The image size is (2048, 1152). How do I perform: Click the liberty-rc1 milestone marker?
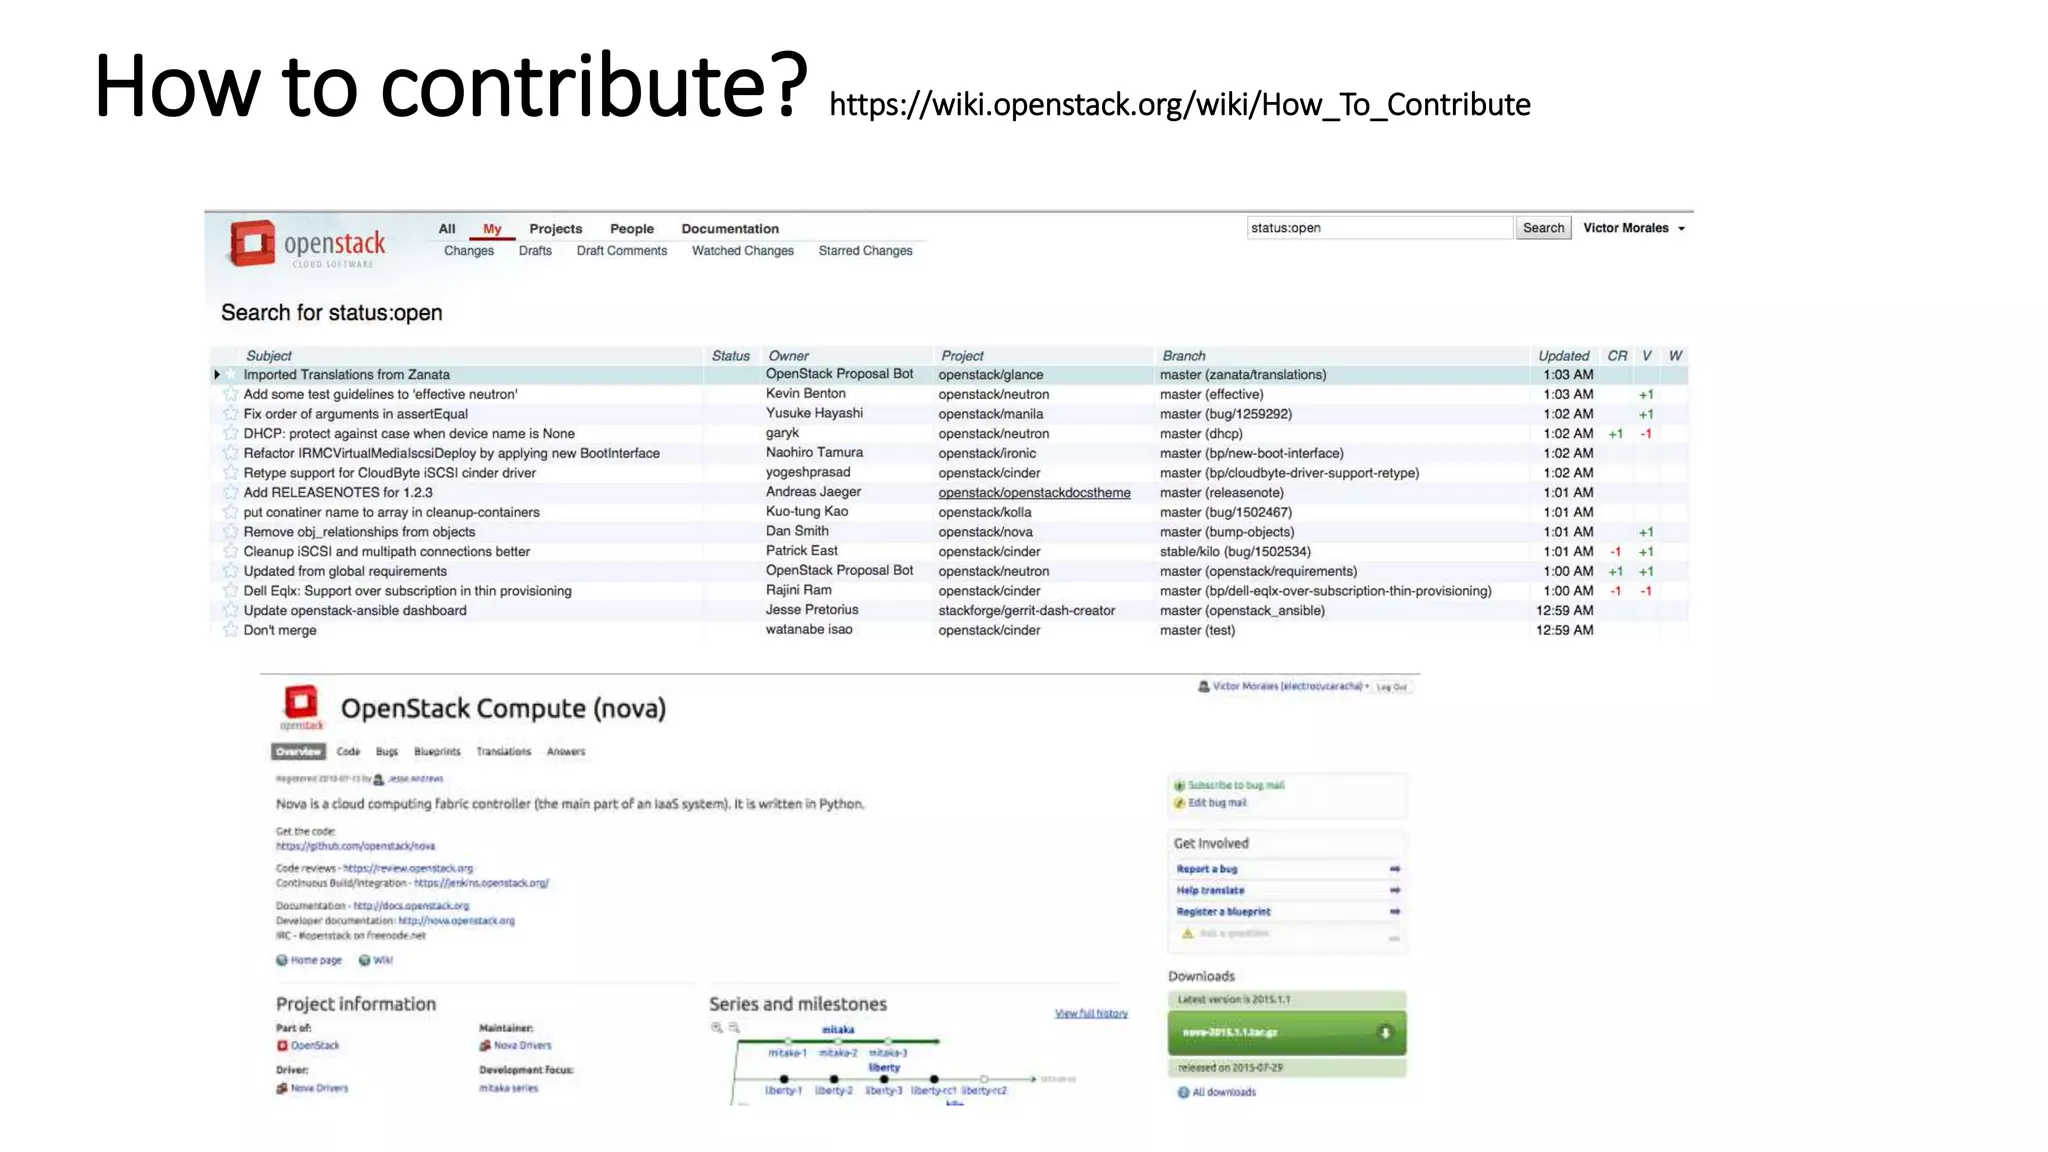coord(934,1079)
